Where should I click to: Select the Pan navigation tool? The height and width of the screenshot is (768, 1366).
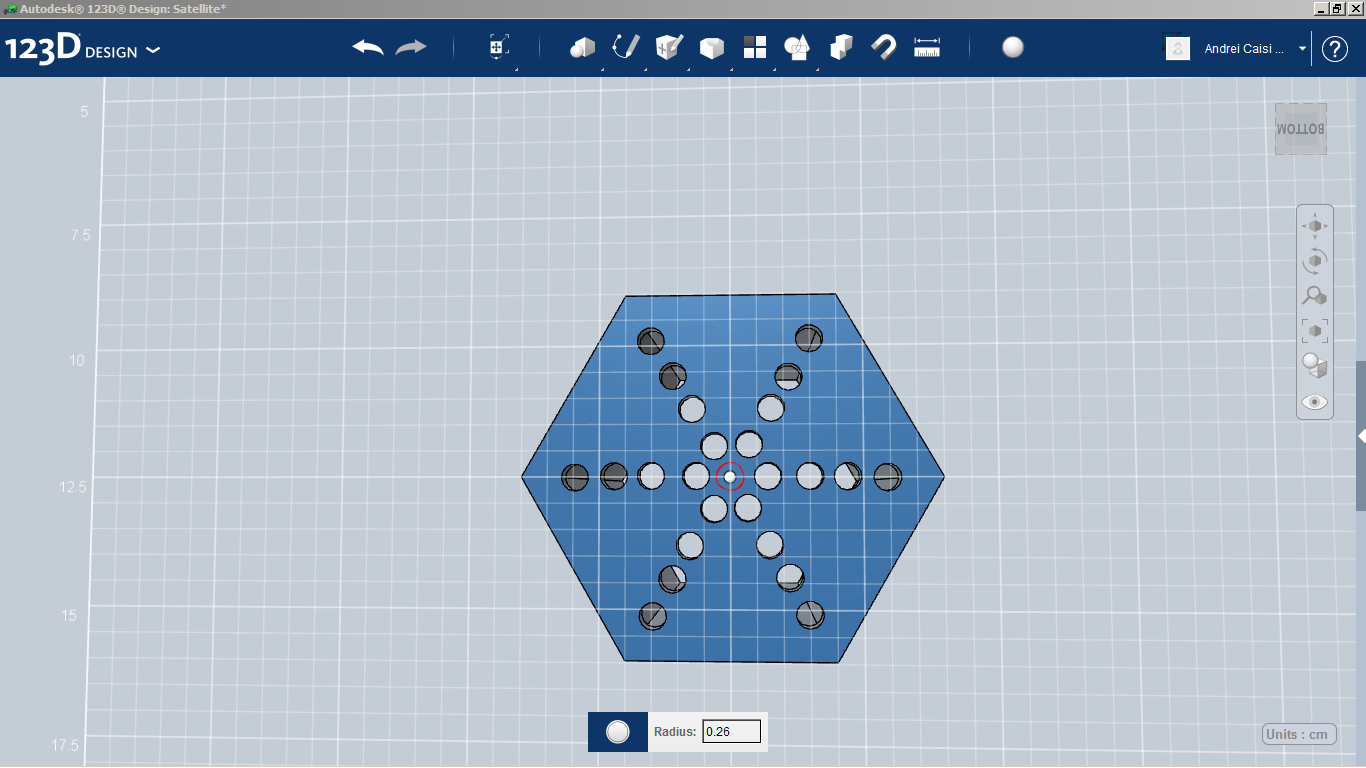[x=1315, y=227]
